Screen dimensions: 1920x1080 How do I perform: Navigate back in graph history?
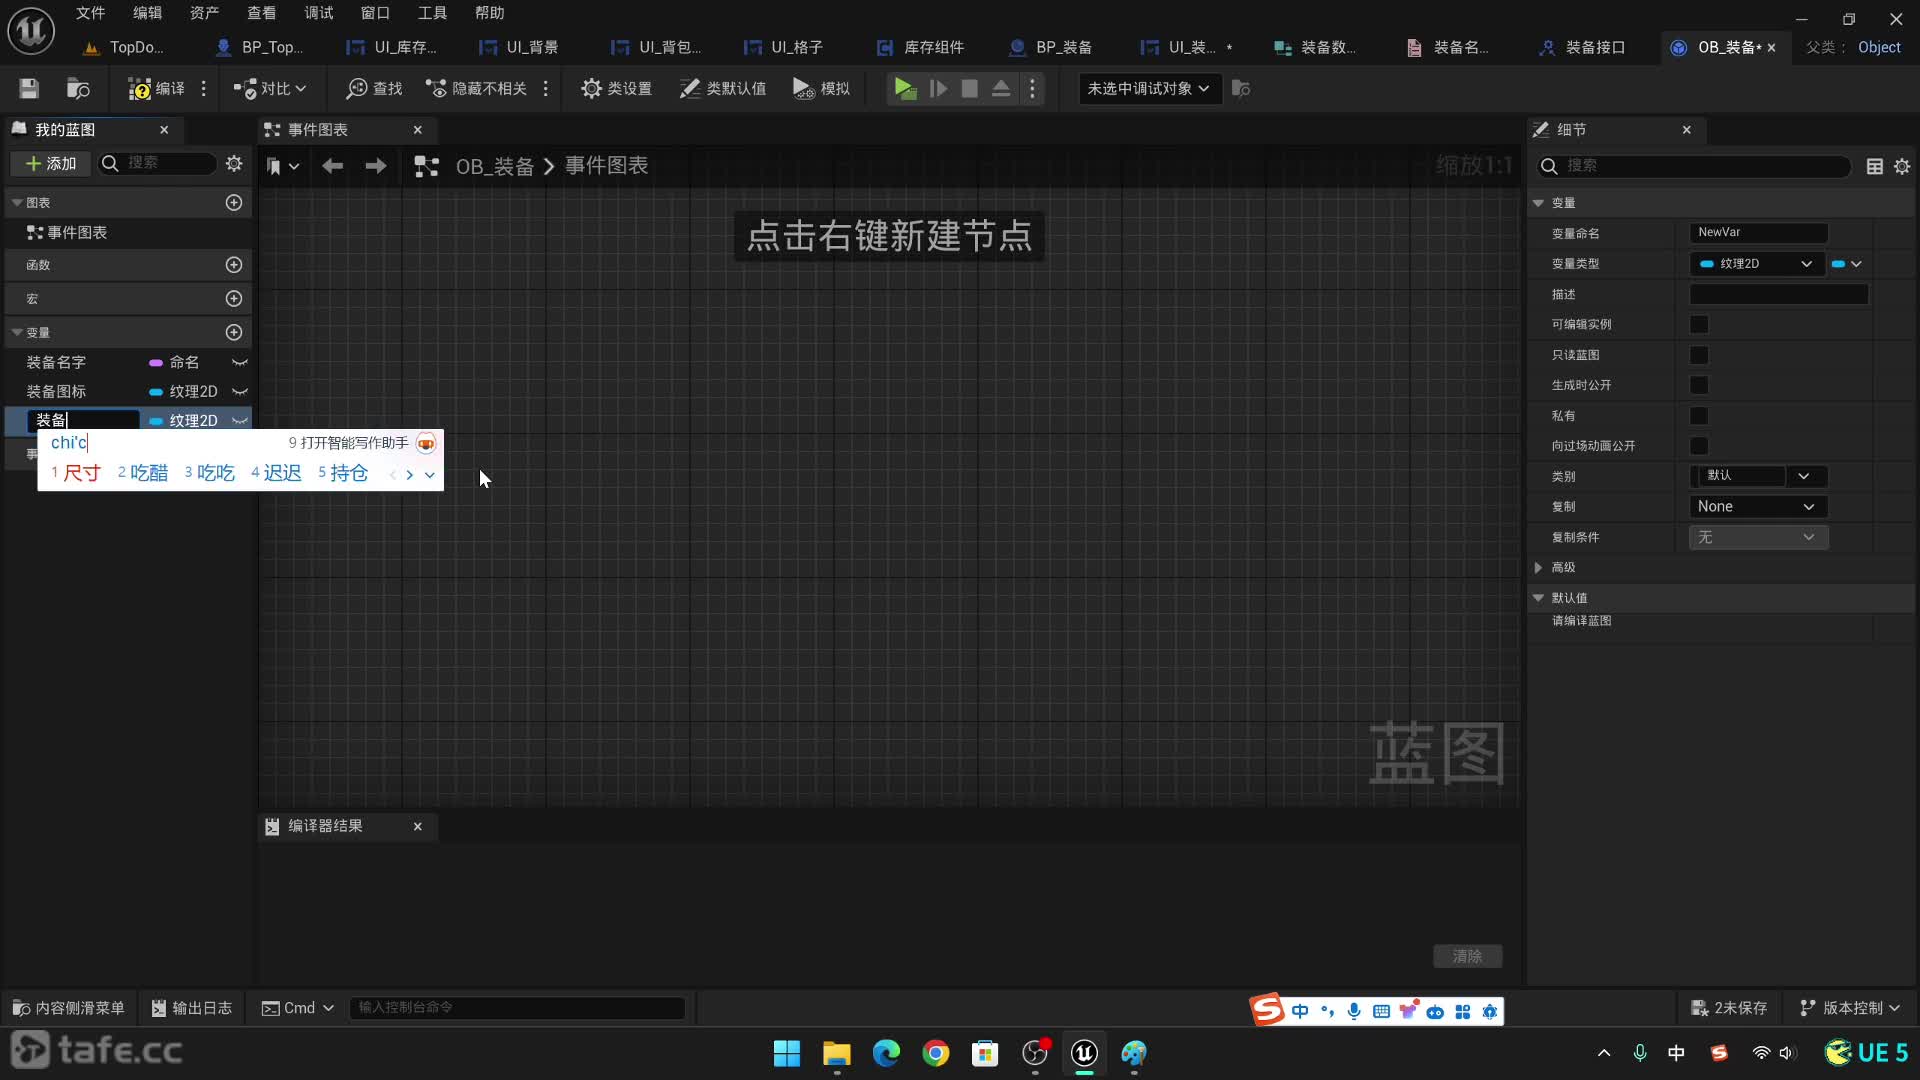click(x=332, y=166)
